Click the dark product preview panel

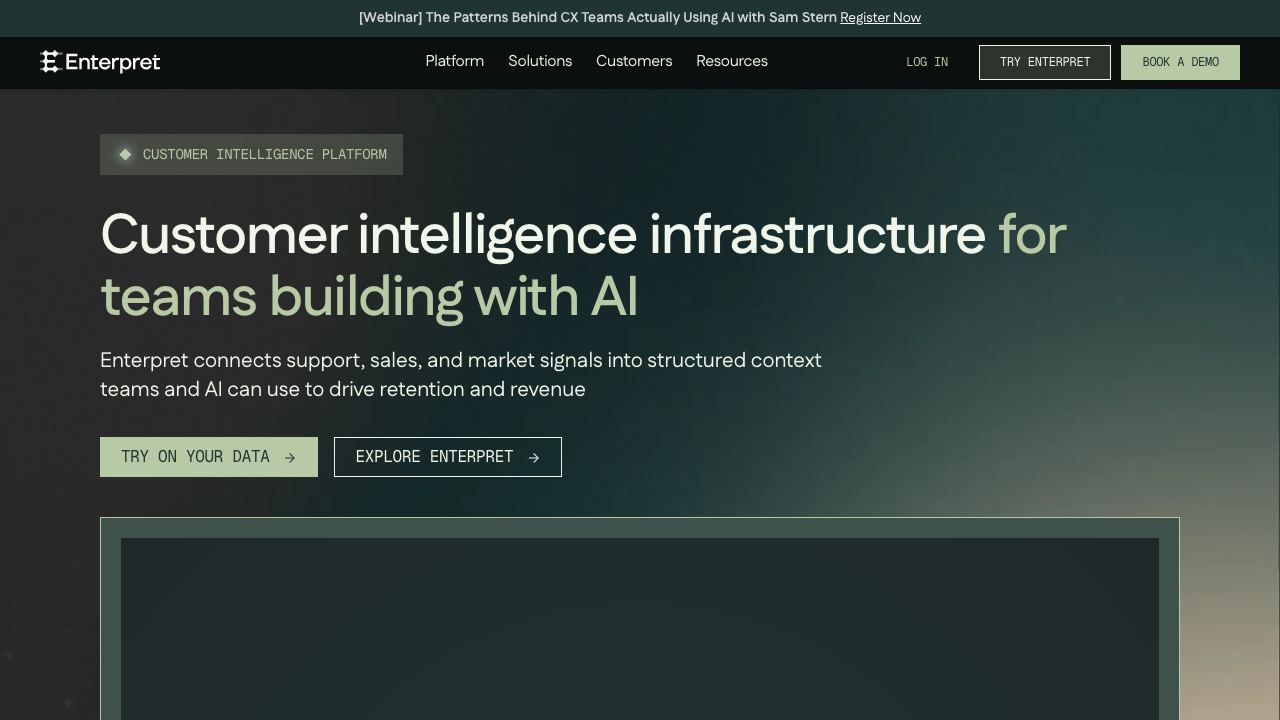tap(640, 629)
